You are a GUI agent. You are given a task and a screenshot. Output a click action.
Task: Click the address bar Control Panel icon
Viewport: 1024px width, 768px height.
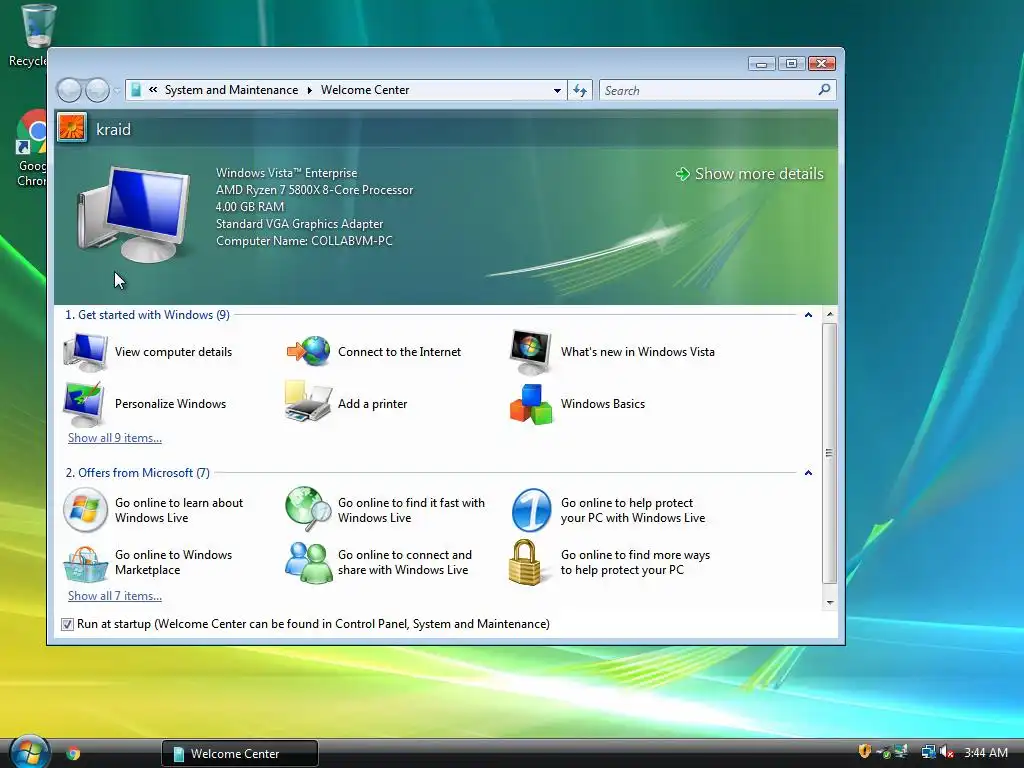(136, 90)
